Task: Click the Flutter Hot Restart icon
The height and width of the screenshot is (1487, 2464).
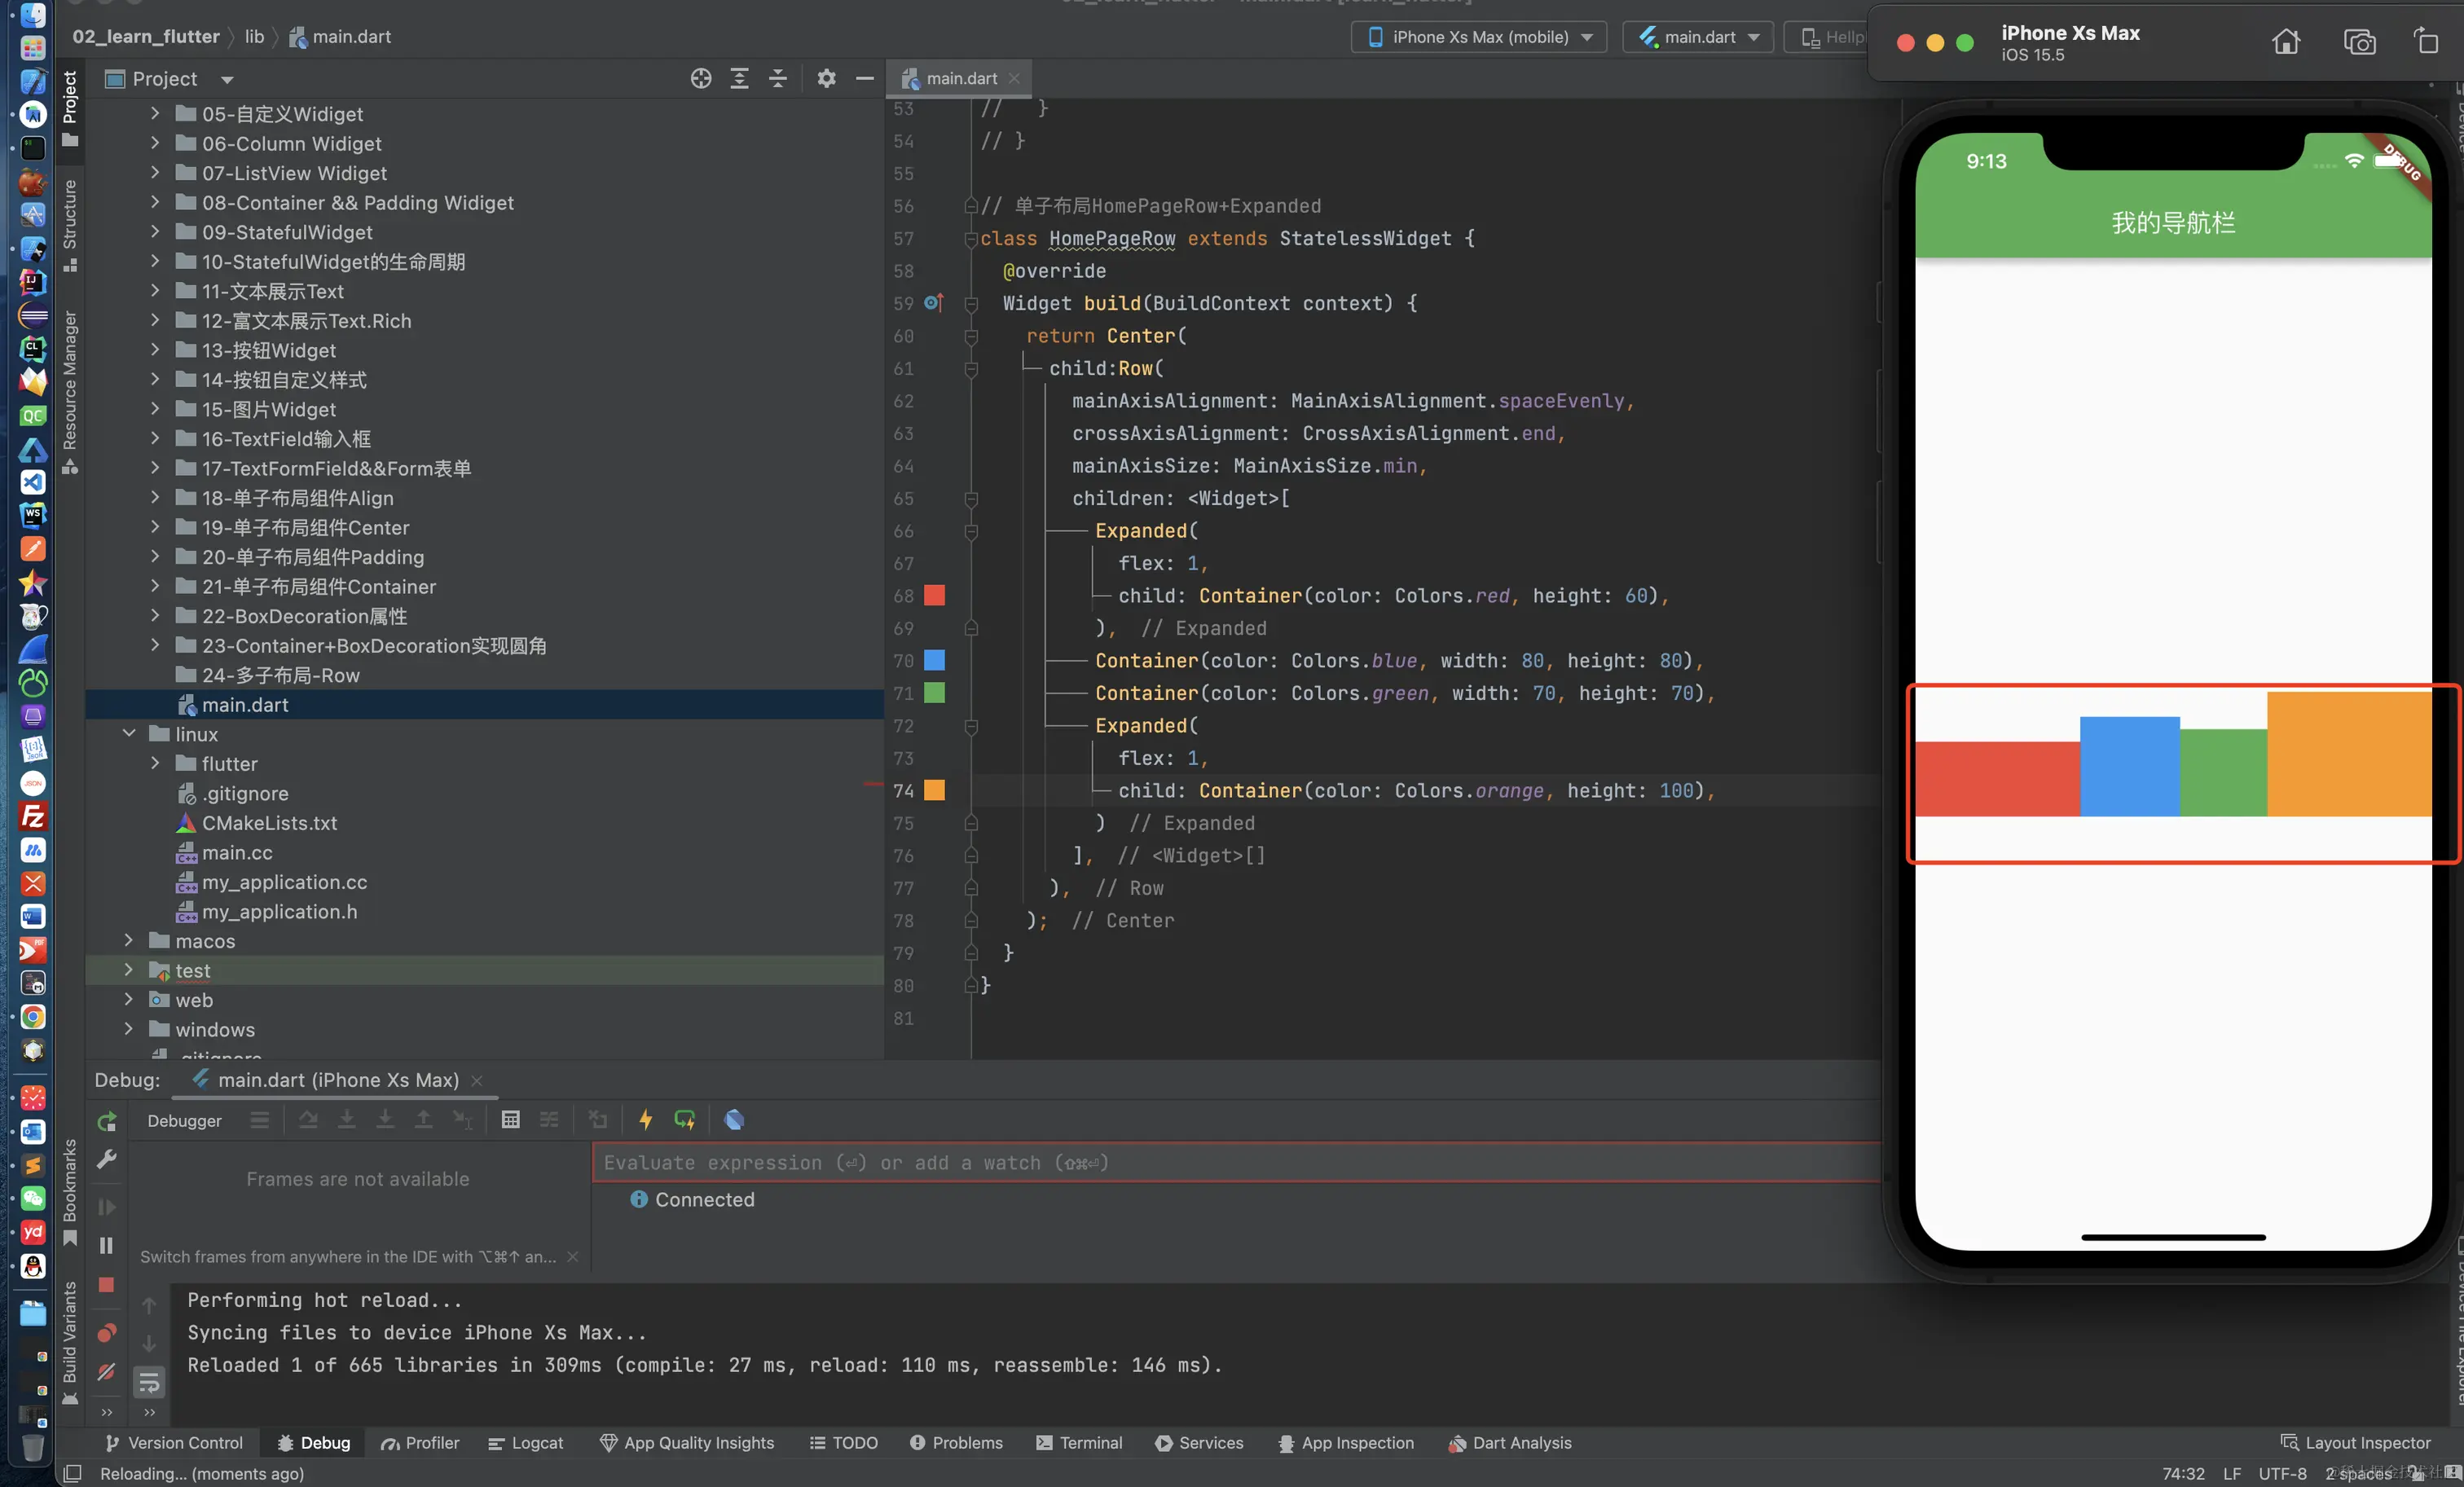Action: tap(685, 1120)
